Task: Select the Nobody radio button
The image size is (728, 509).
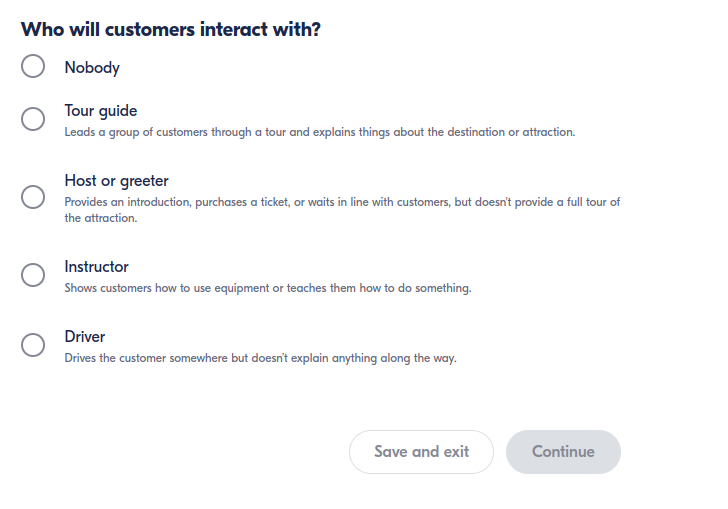Action: pos(33,67)
